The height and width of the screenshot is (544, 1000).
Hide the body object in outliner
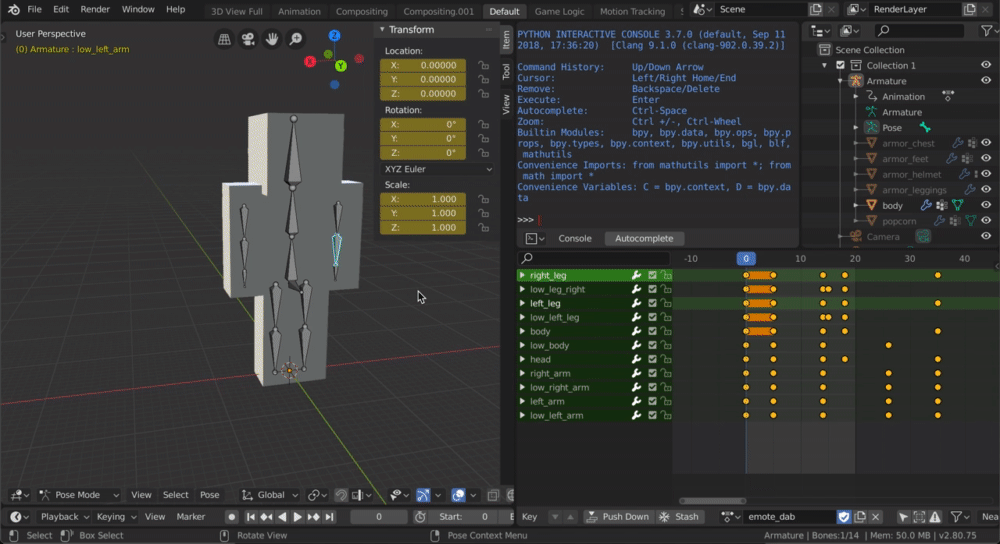[x=986, y=205]
